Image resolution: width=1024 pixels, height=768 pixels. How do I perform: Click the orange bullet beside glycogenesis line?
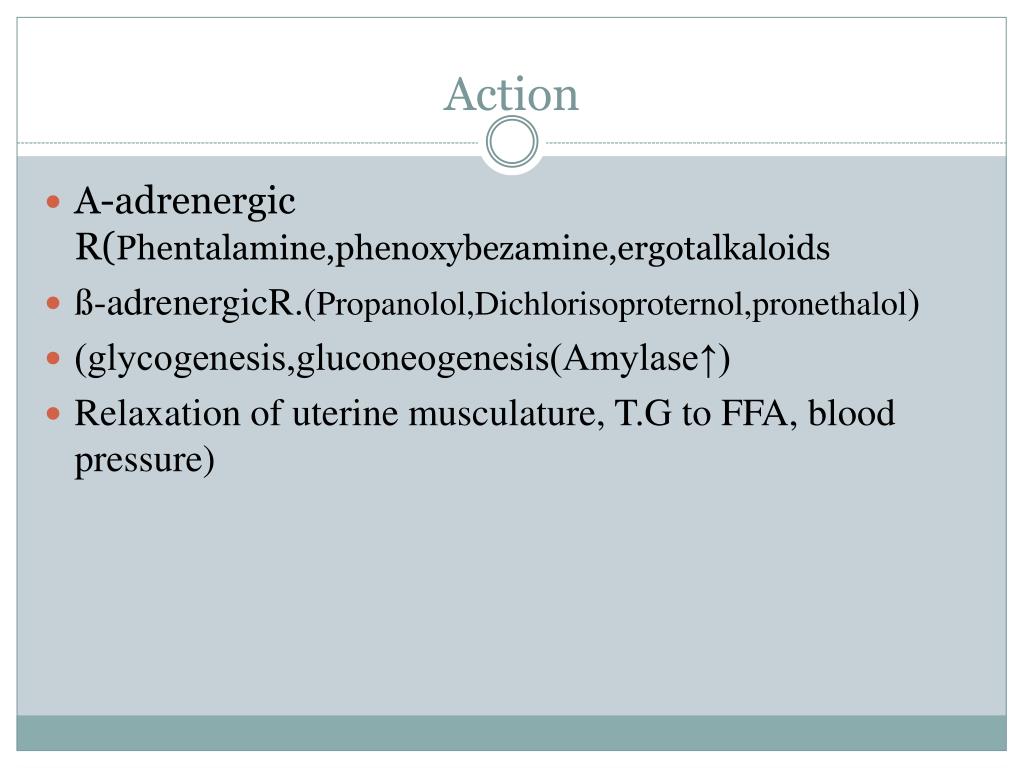(54, 359)
